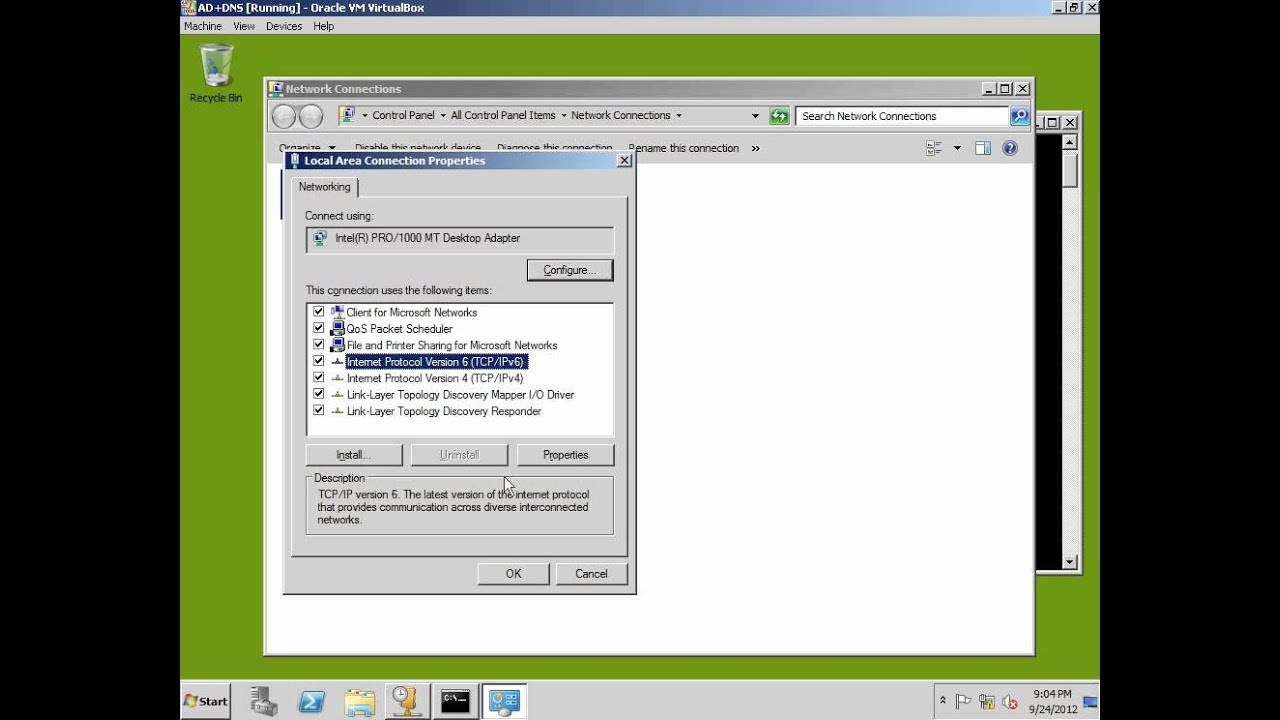This screenshot has height=720, width=1280.
Task: Open Windows PowerShell from the taskbar
Action: tap(311, 701)
